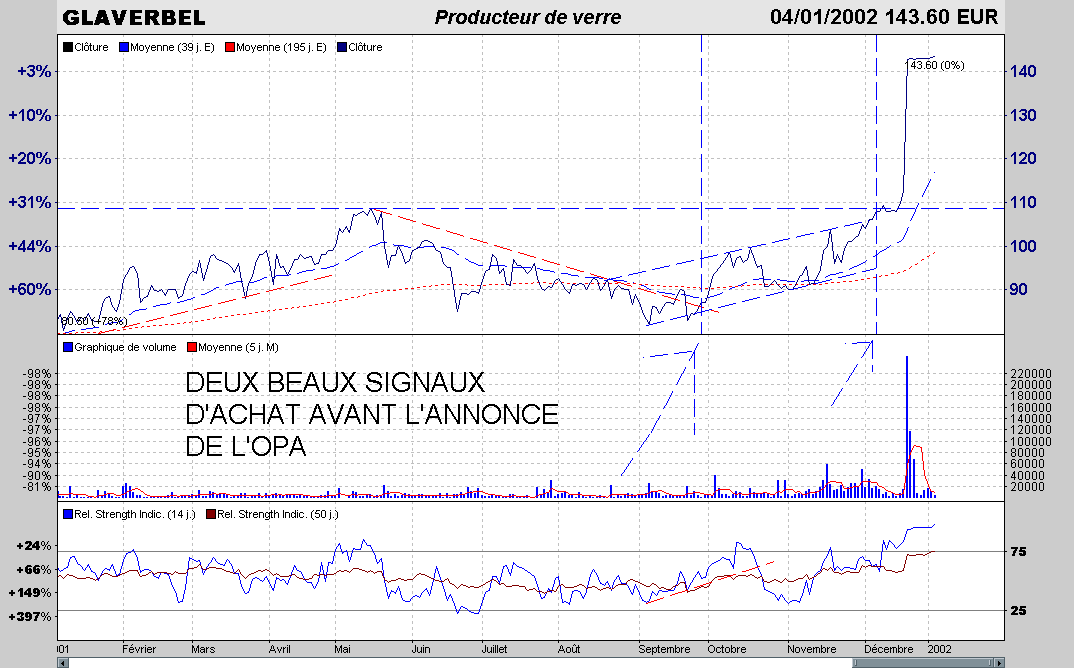Viewport: 1074px width, 668px height.
Task: Click the 'Rel. Strength Indic. (50 j.)' label
Action: (x=278, y=514)
